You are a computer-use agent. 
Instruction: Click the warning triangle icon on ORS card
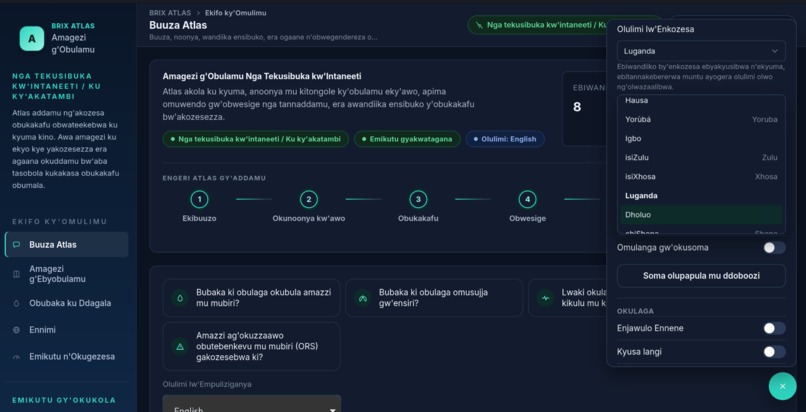point(180,346)
